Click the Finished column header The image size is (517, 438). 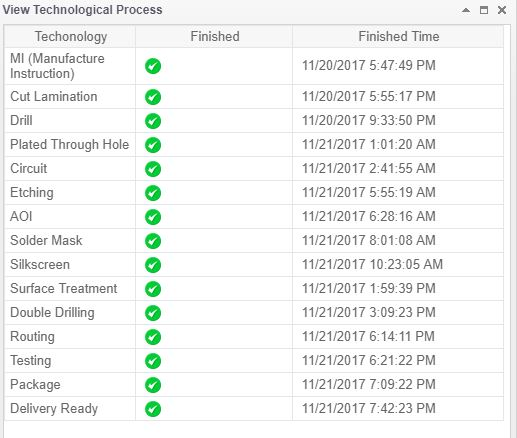coord(215,37)
